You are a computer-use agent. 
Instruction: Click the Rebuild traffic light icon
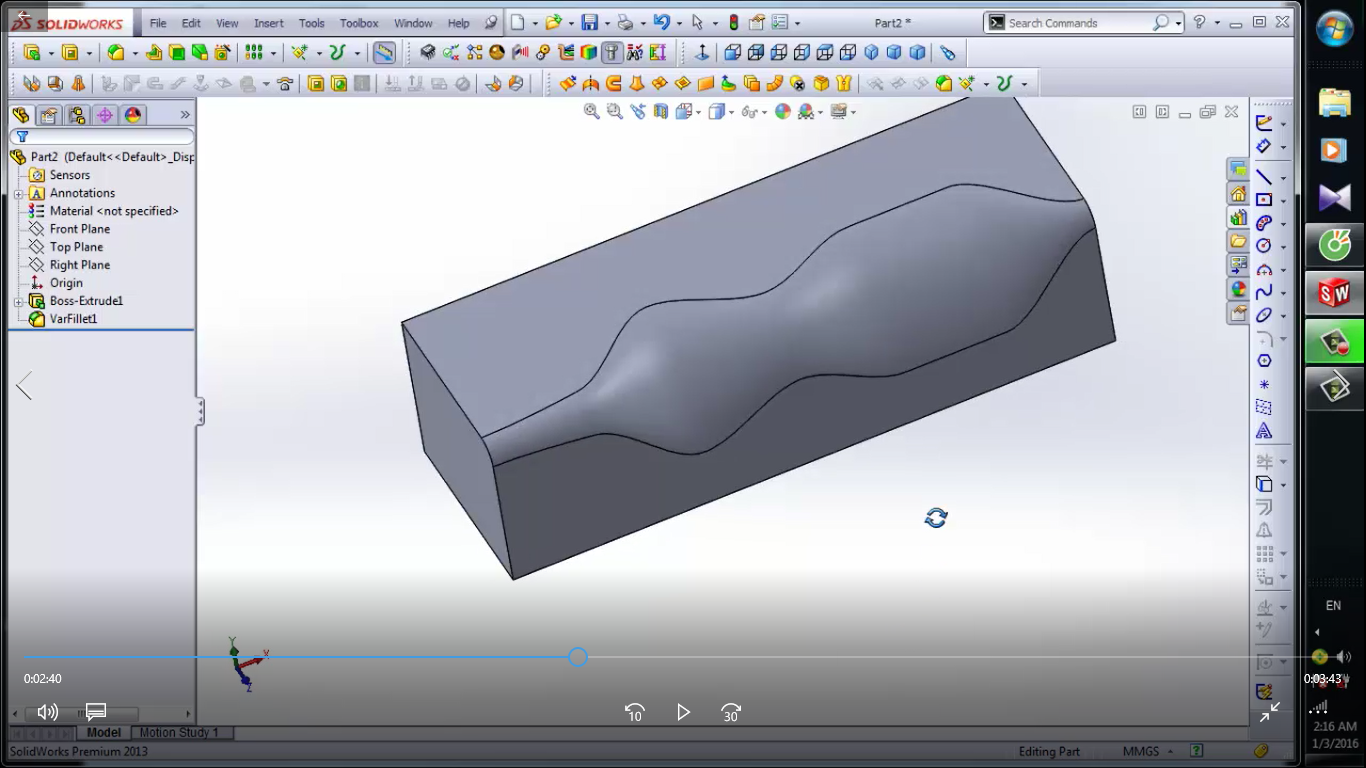tap(734, 22)
